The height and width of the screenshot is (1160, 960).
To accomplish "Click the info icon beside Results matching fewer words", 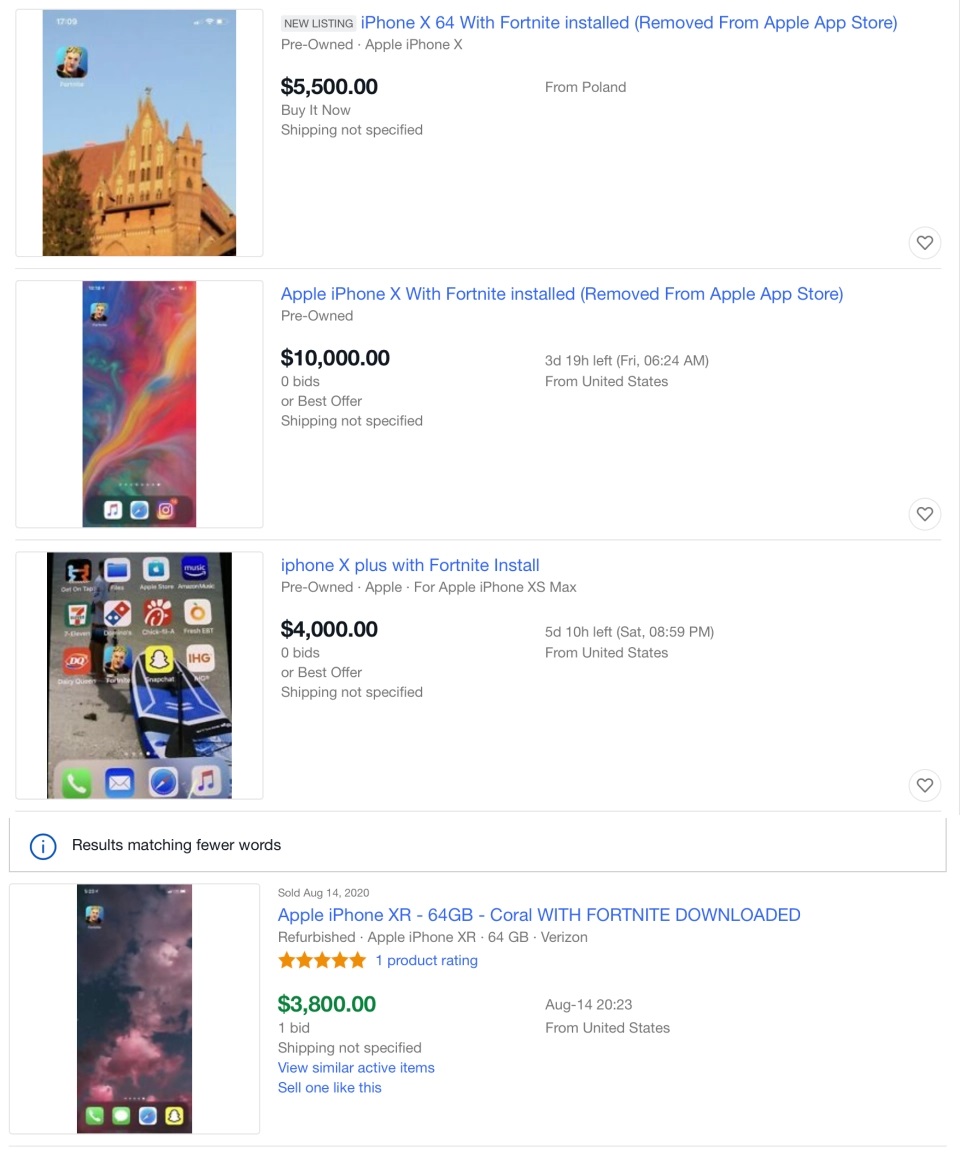I will 43,846.
